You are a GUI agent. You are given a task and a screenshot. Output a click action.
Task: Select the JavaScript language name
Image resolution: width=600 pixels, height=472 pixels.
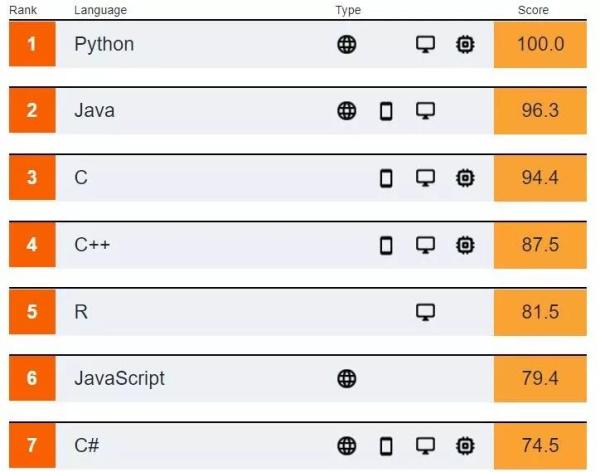[119, 378]
